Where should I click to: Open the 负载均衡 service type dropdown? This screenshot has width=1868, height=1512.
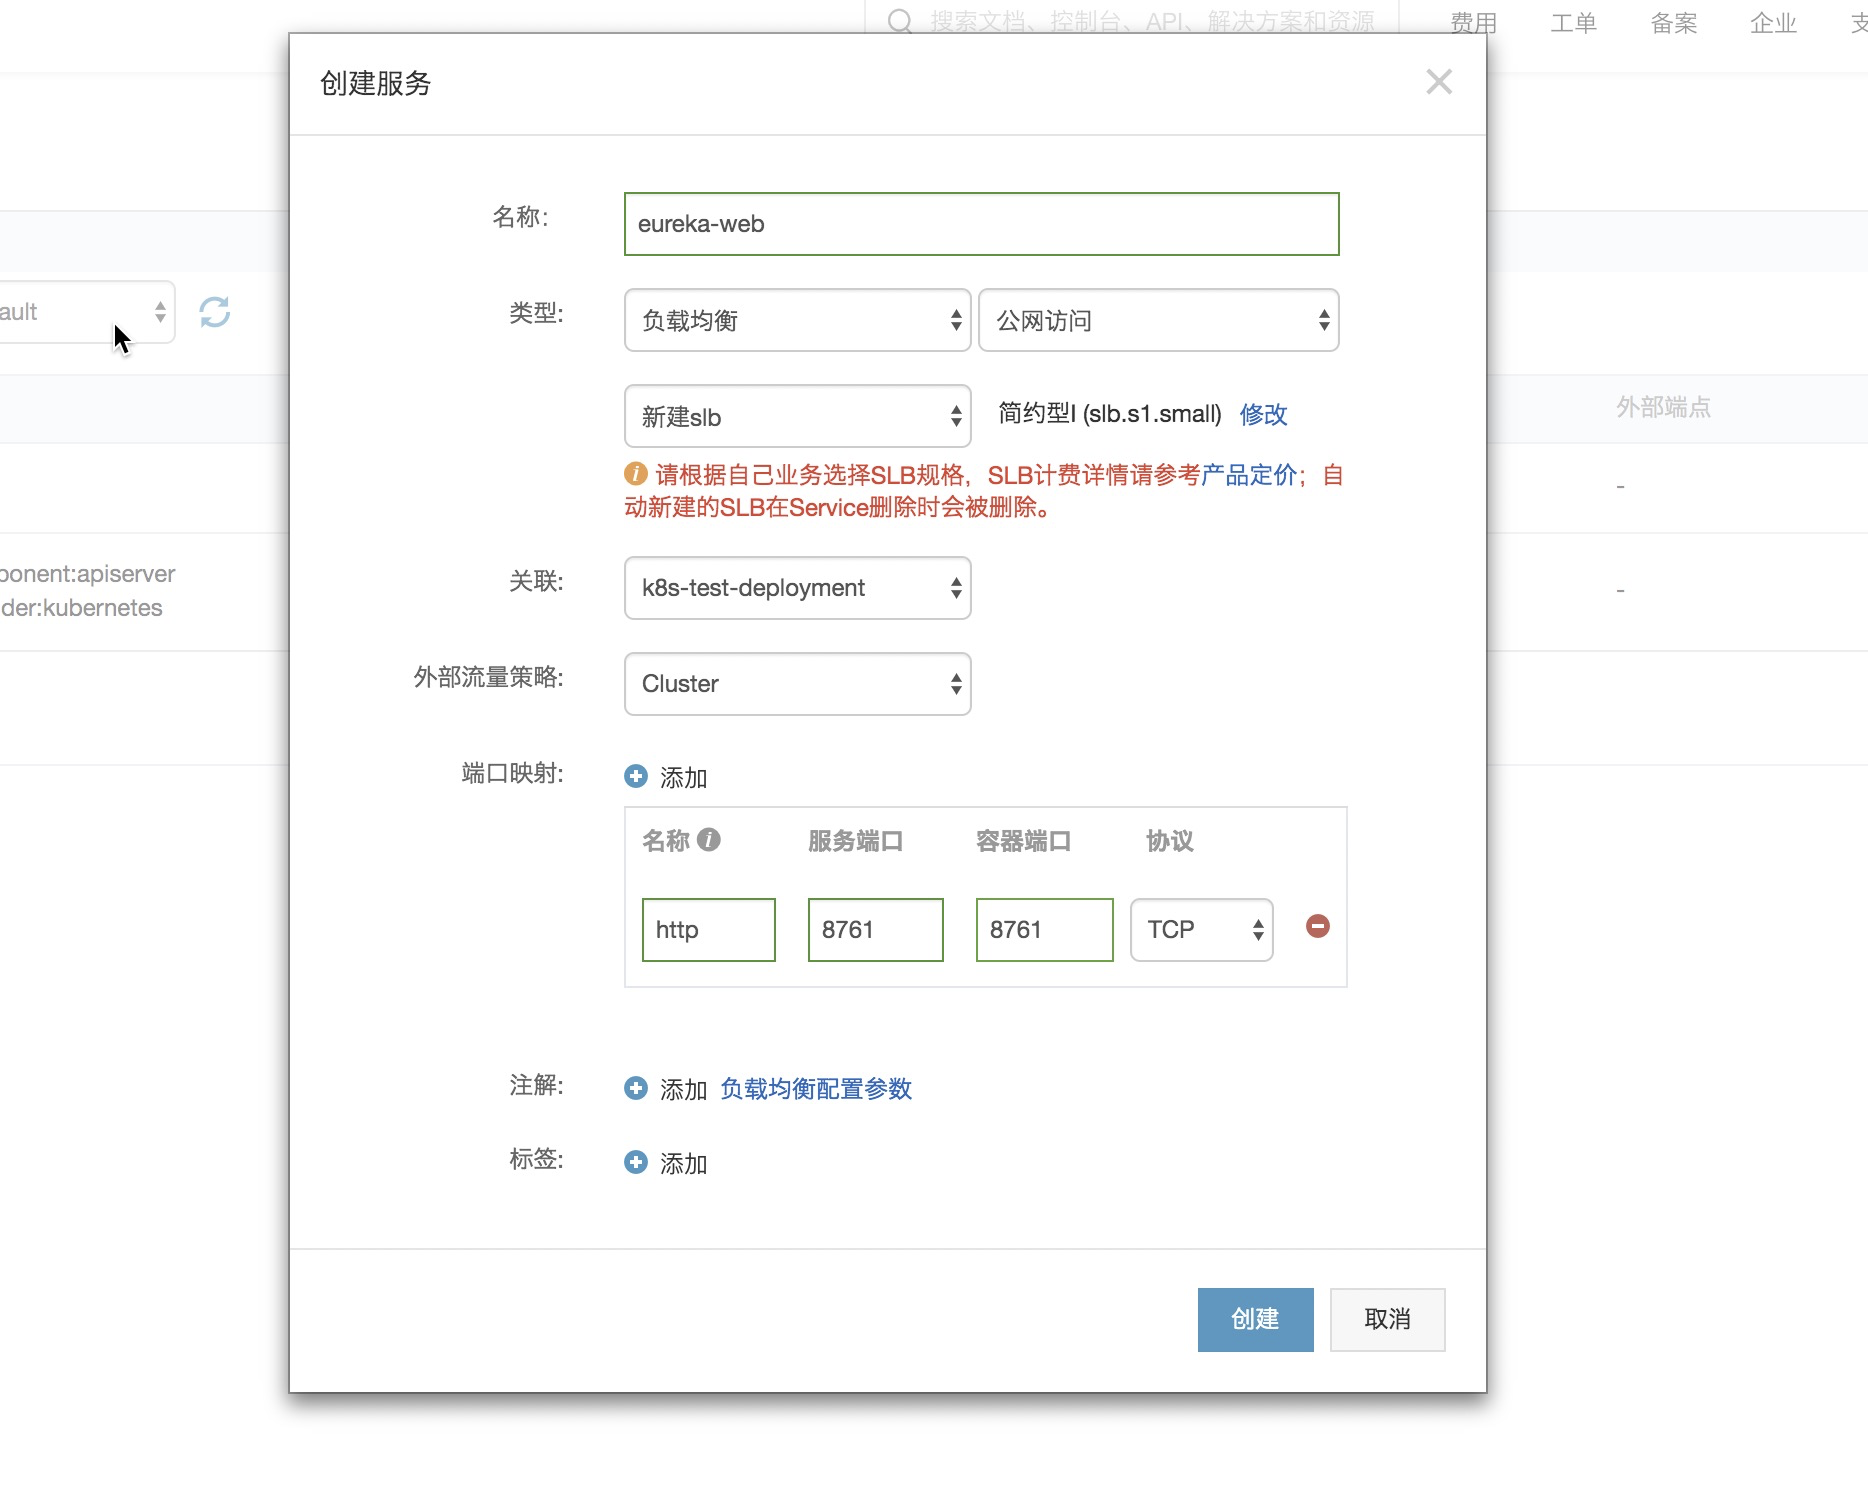tap(798, 320)
